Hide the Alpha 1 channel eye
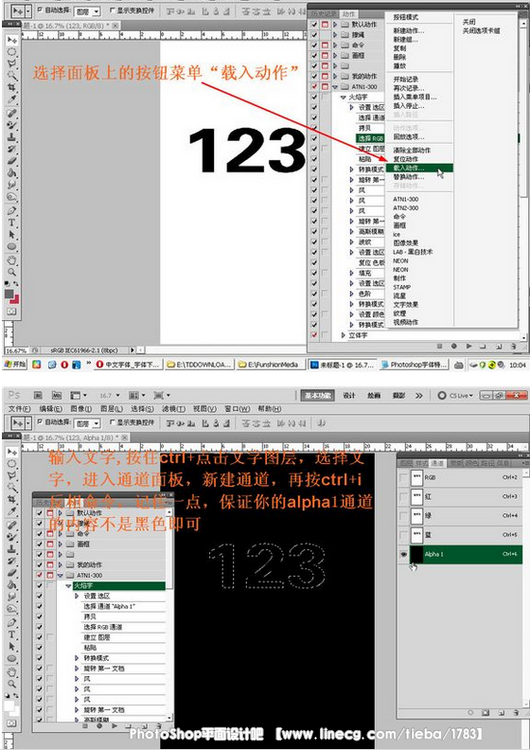This screenshot has width=530, height=750. (404, 554)
